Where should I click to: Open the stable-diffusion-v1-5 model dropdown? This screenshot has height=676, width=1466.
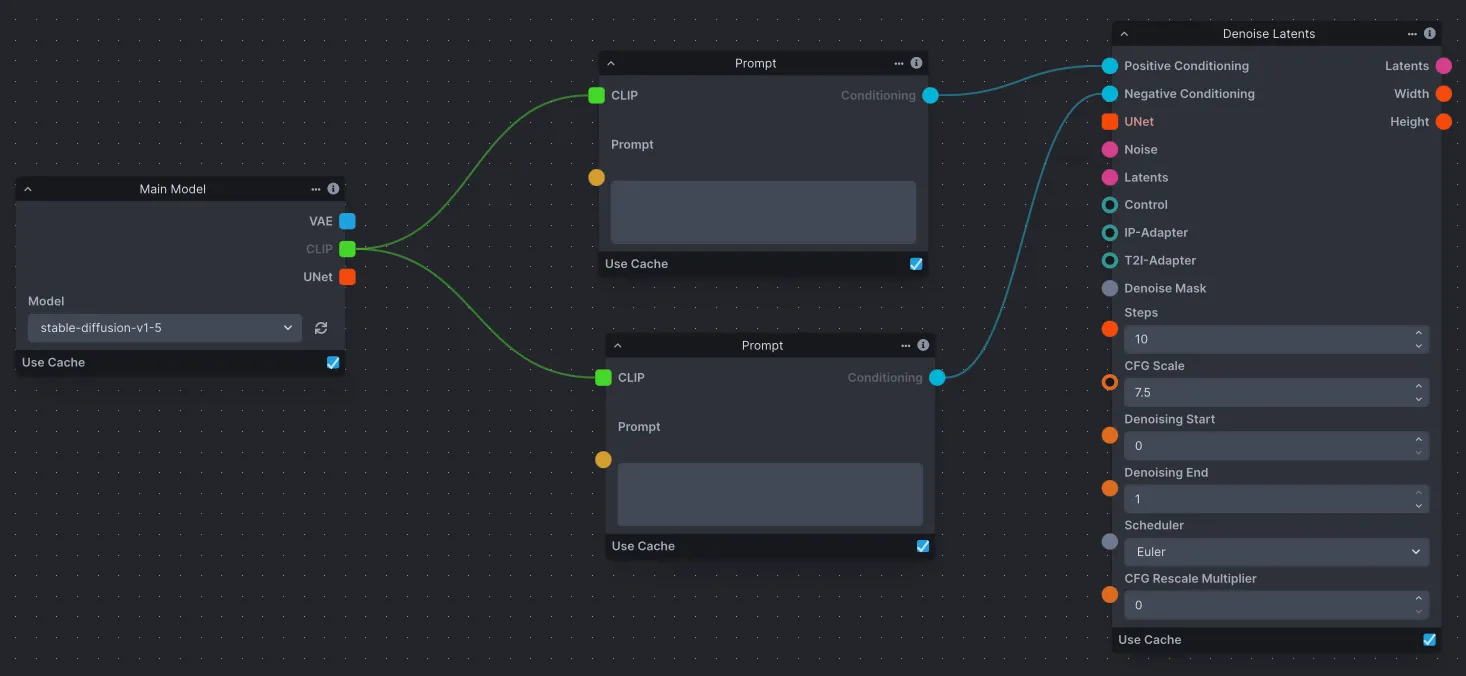click(164, 327)
